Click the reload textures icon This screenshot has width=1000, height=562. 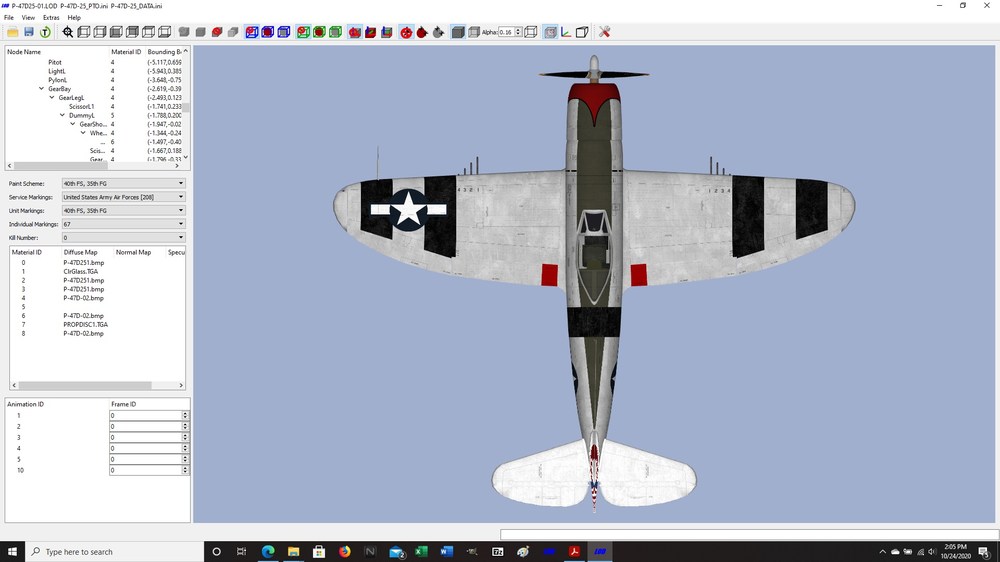(x=45, y=32)
